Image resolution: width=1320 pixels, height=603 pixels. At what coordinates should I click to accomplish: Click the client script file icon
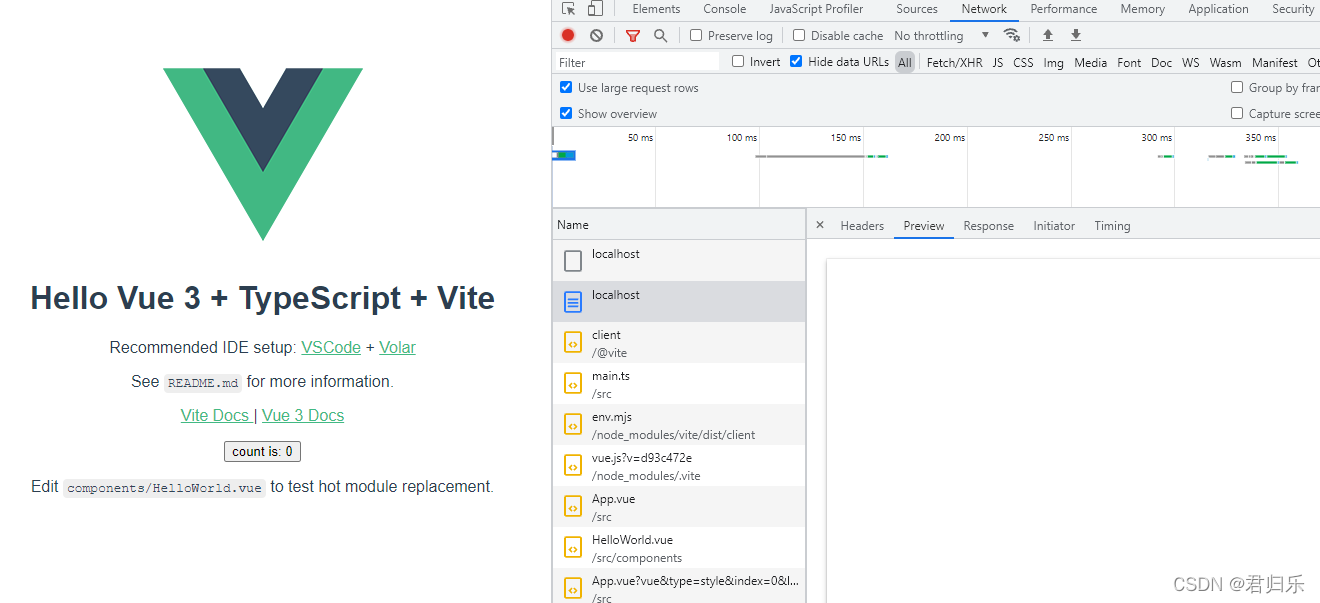[573, 343]
